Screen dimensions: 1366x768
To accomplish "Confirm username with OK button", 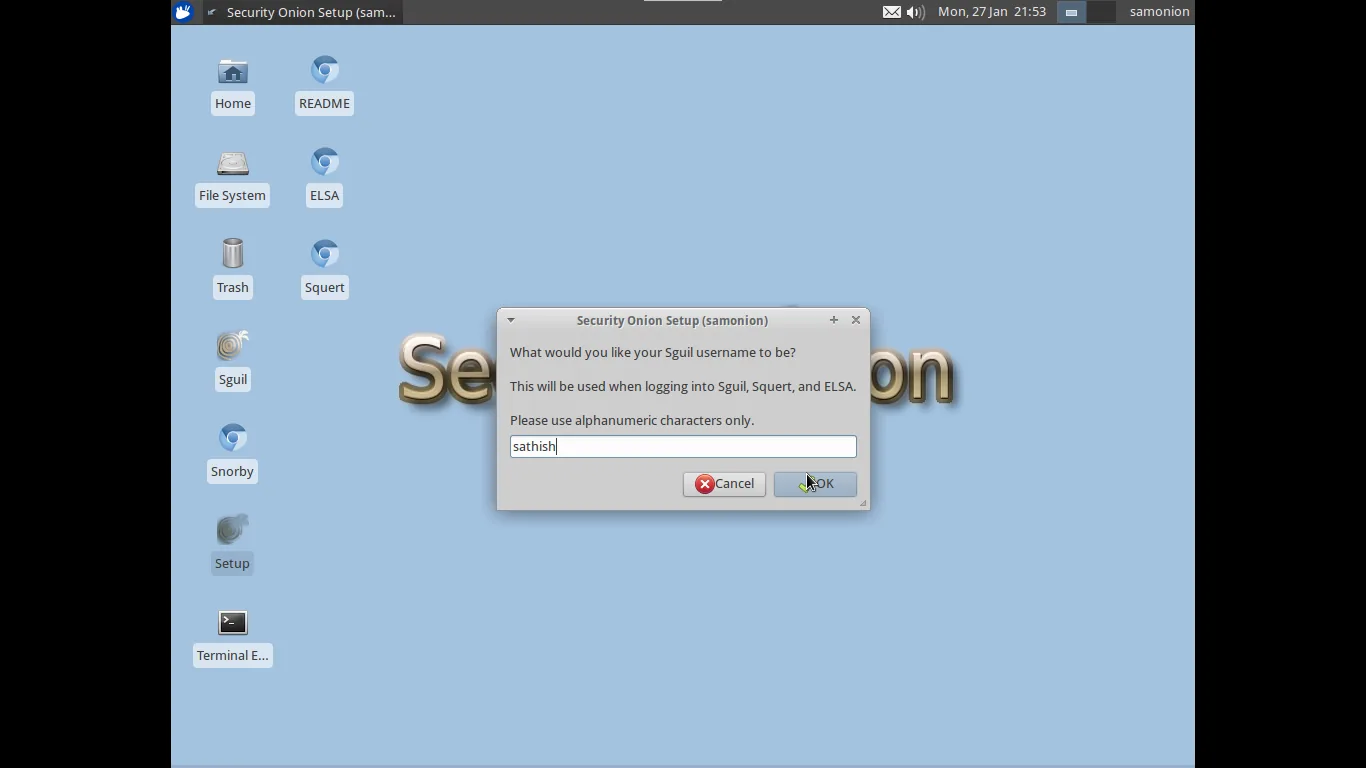I will 815,484.
